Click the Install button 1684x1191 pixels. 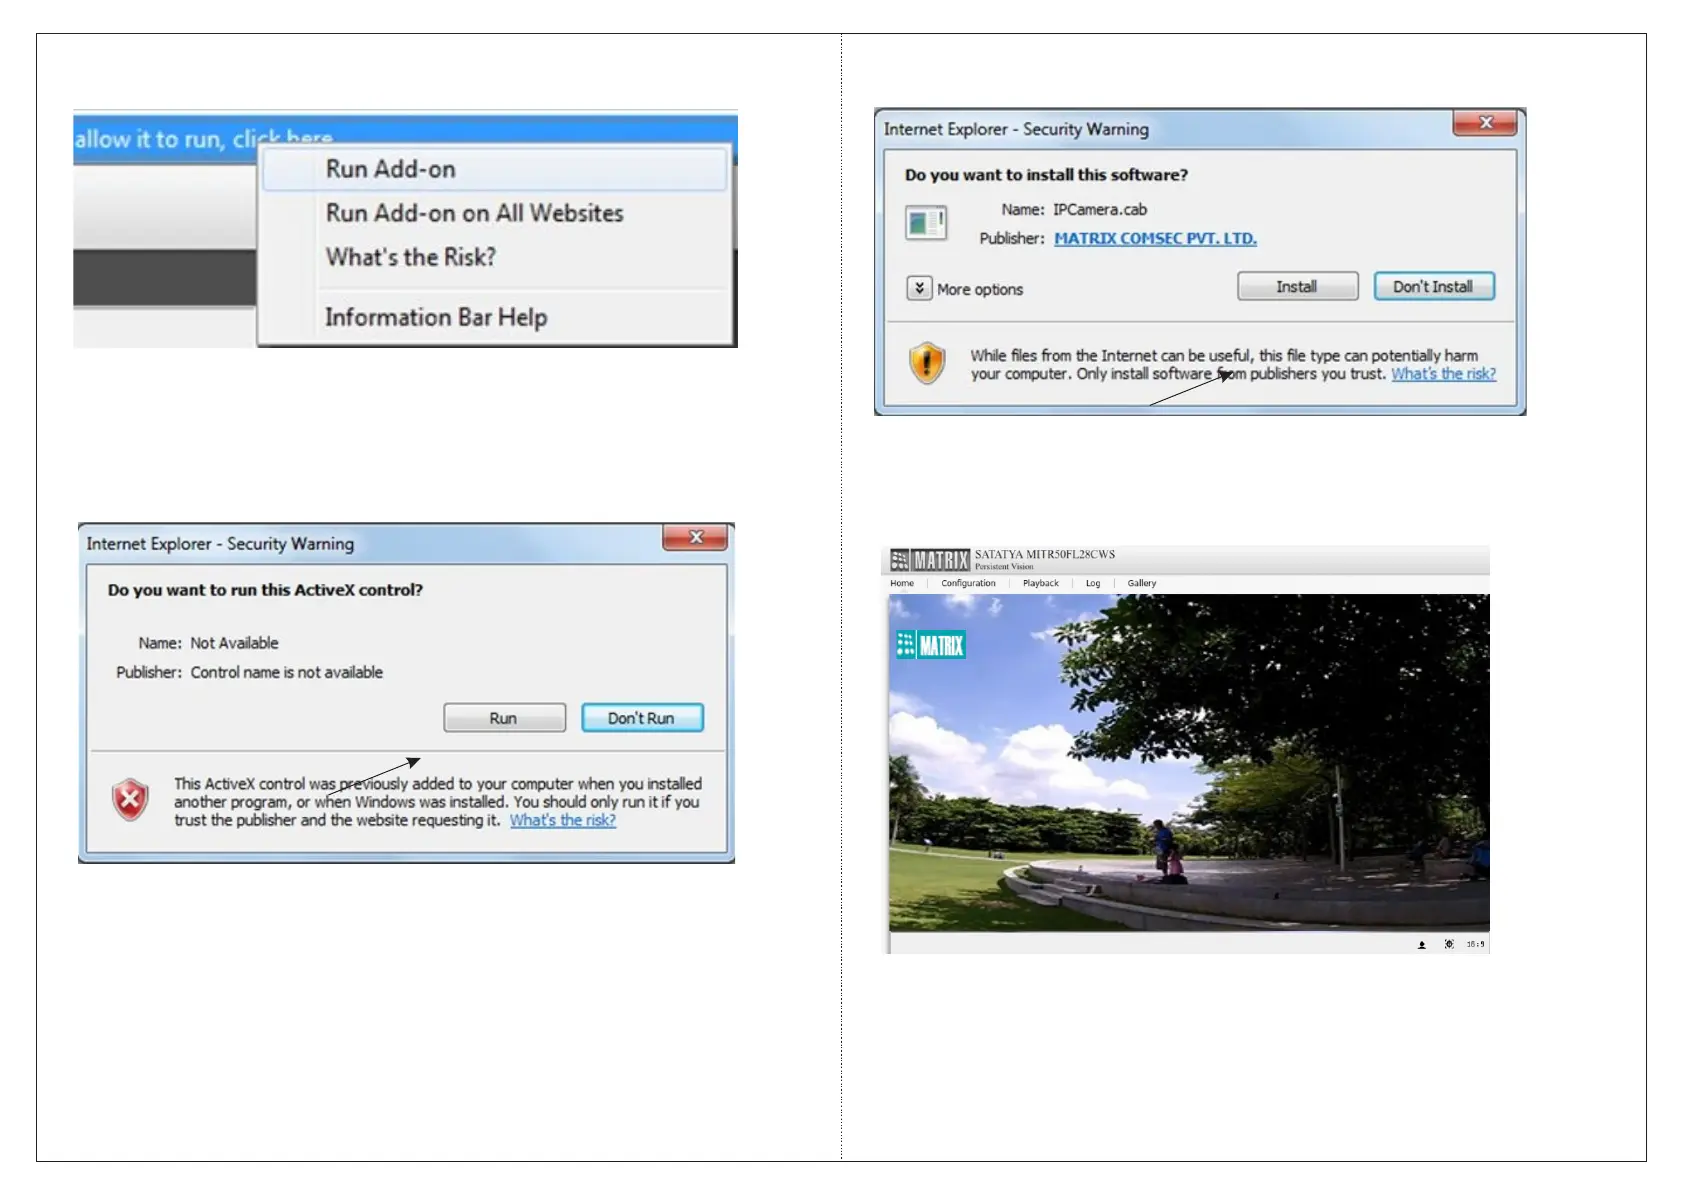[1297, 286]
